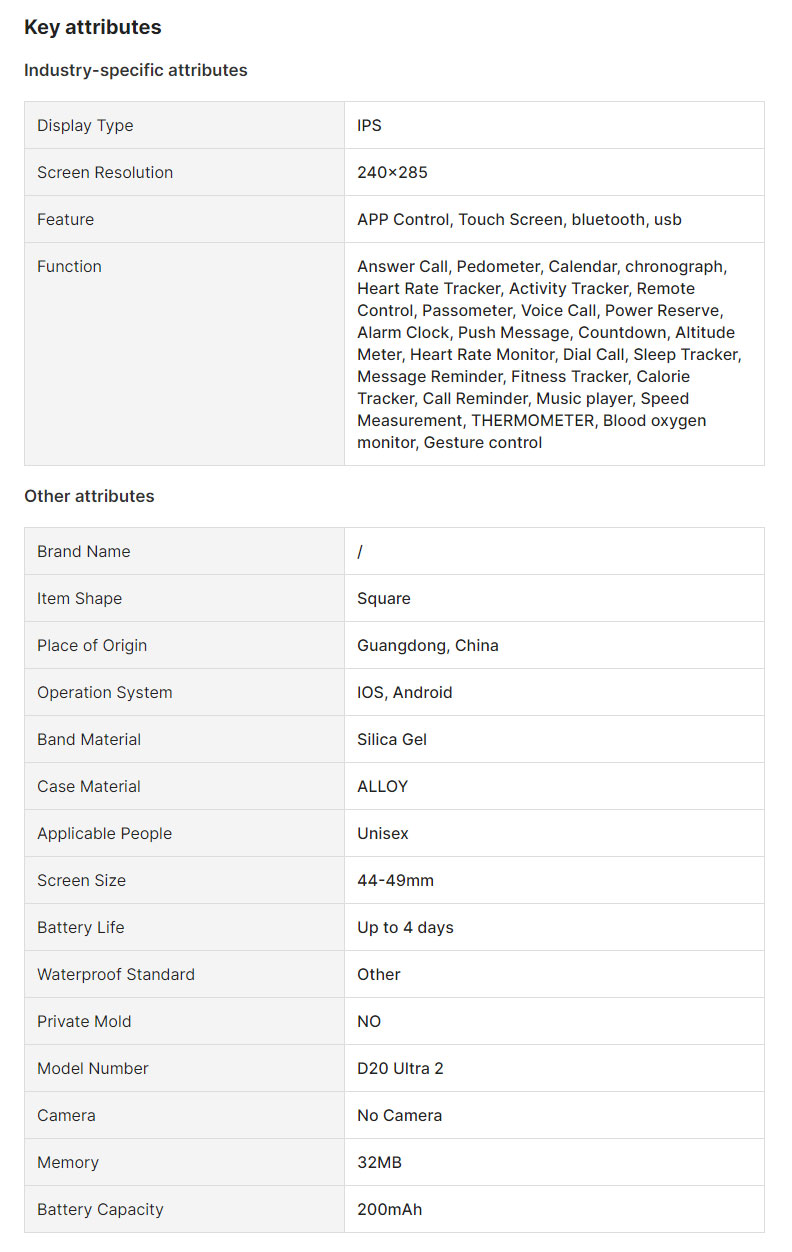Select the ALLOY case material value
The image size is (792, 1252).
(x=383, y=787)
